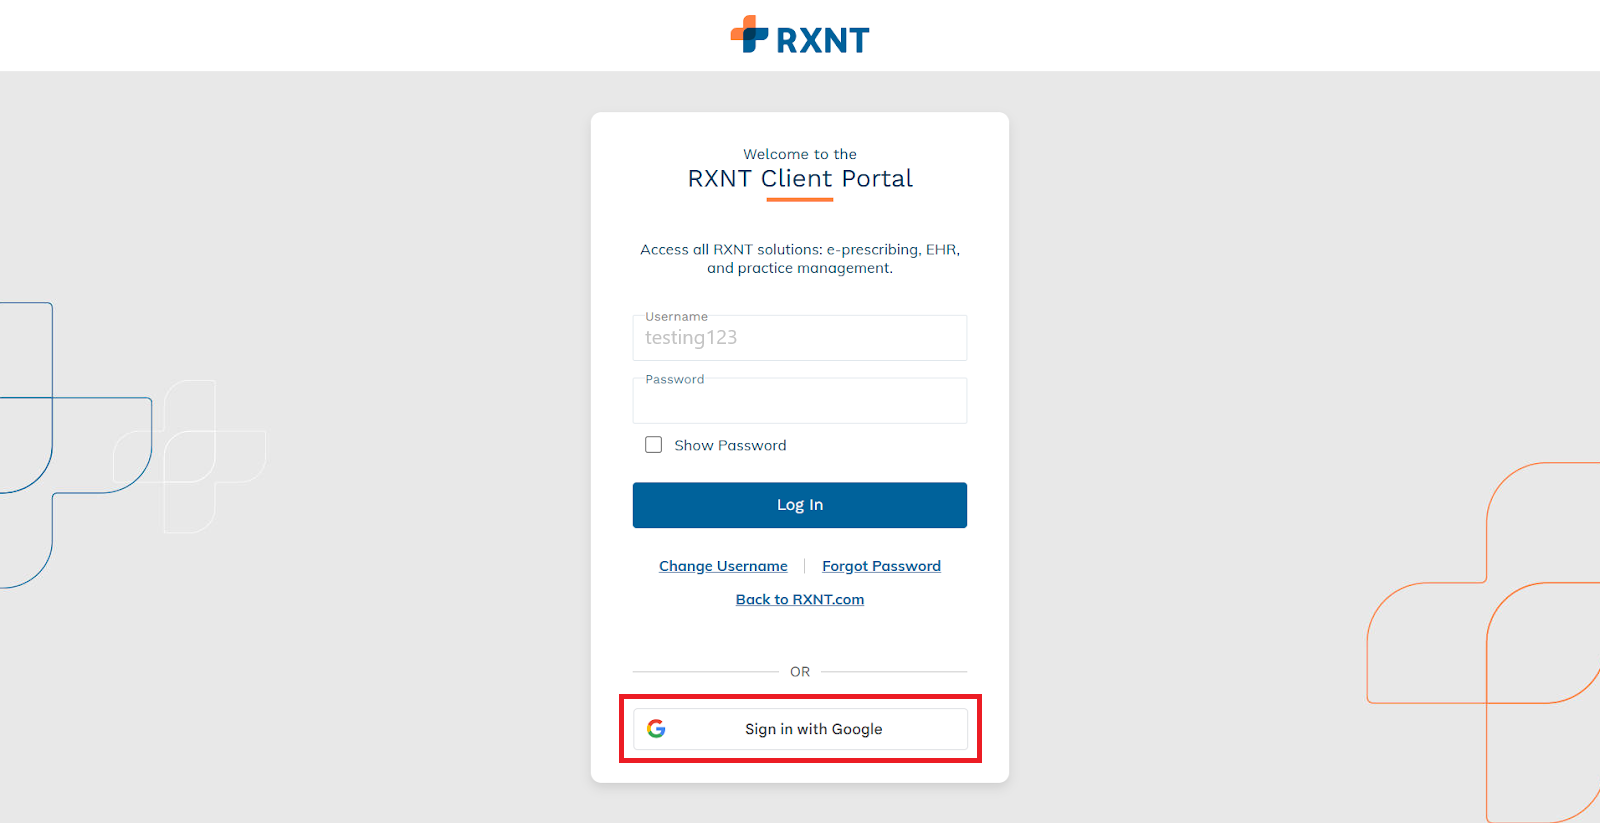
Task: Go to Back to RXNT.com link
Action: 800,600
